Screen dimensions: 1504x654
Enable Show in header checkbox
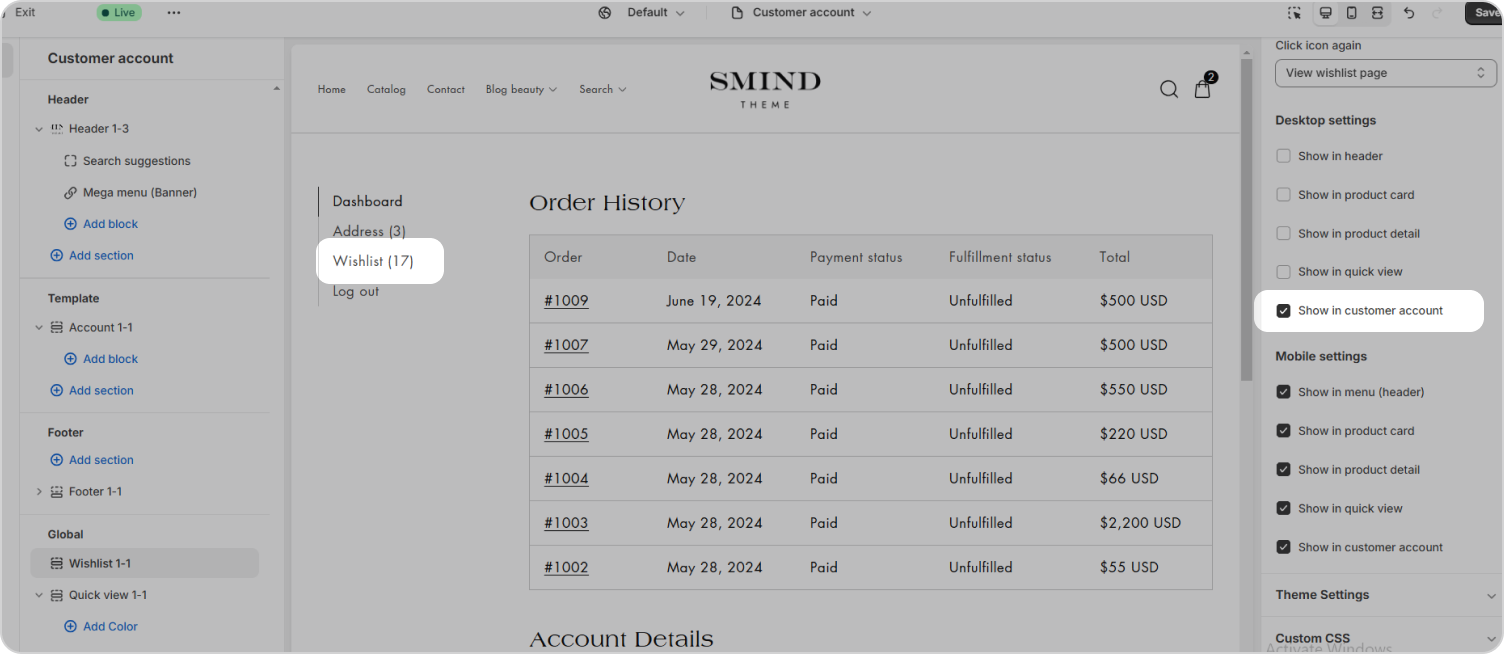pyautogui.click(x=1283, y=156)
